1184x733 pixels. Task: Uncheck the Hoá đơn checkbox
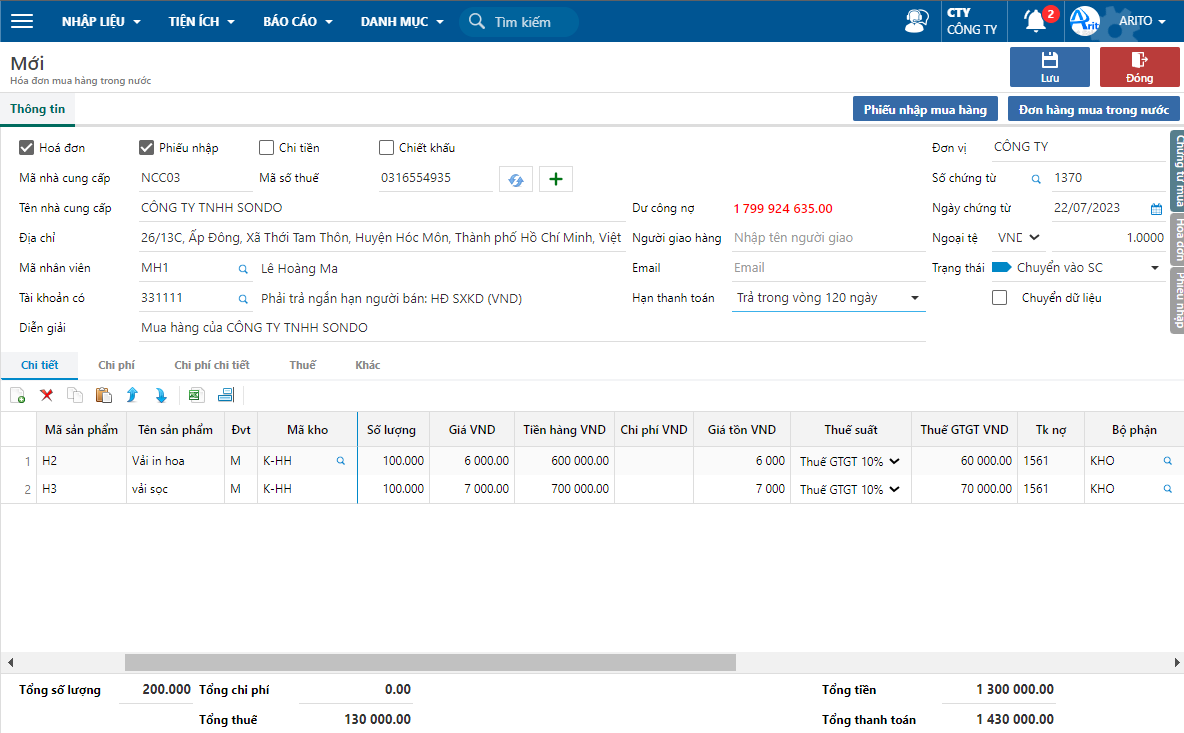click(27, 148)
